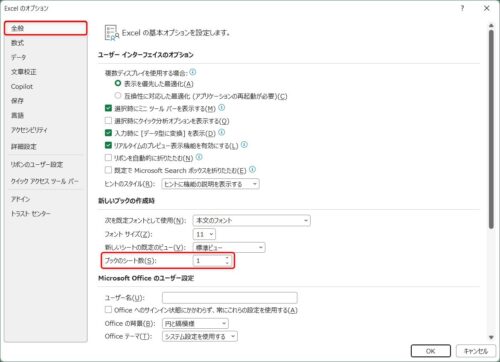Open アドイン category in sidebar
Screen dimensions: 500x362
[x=46, y=199]
